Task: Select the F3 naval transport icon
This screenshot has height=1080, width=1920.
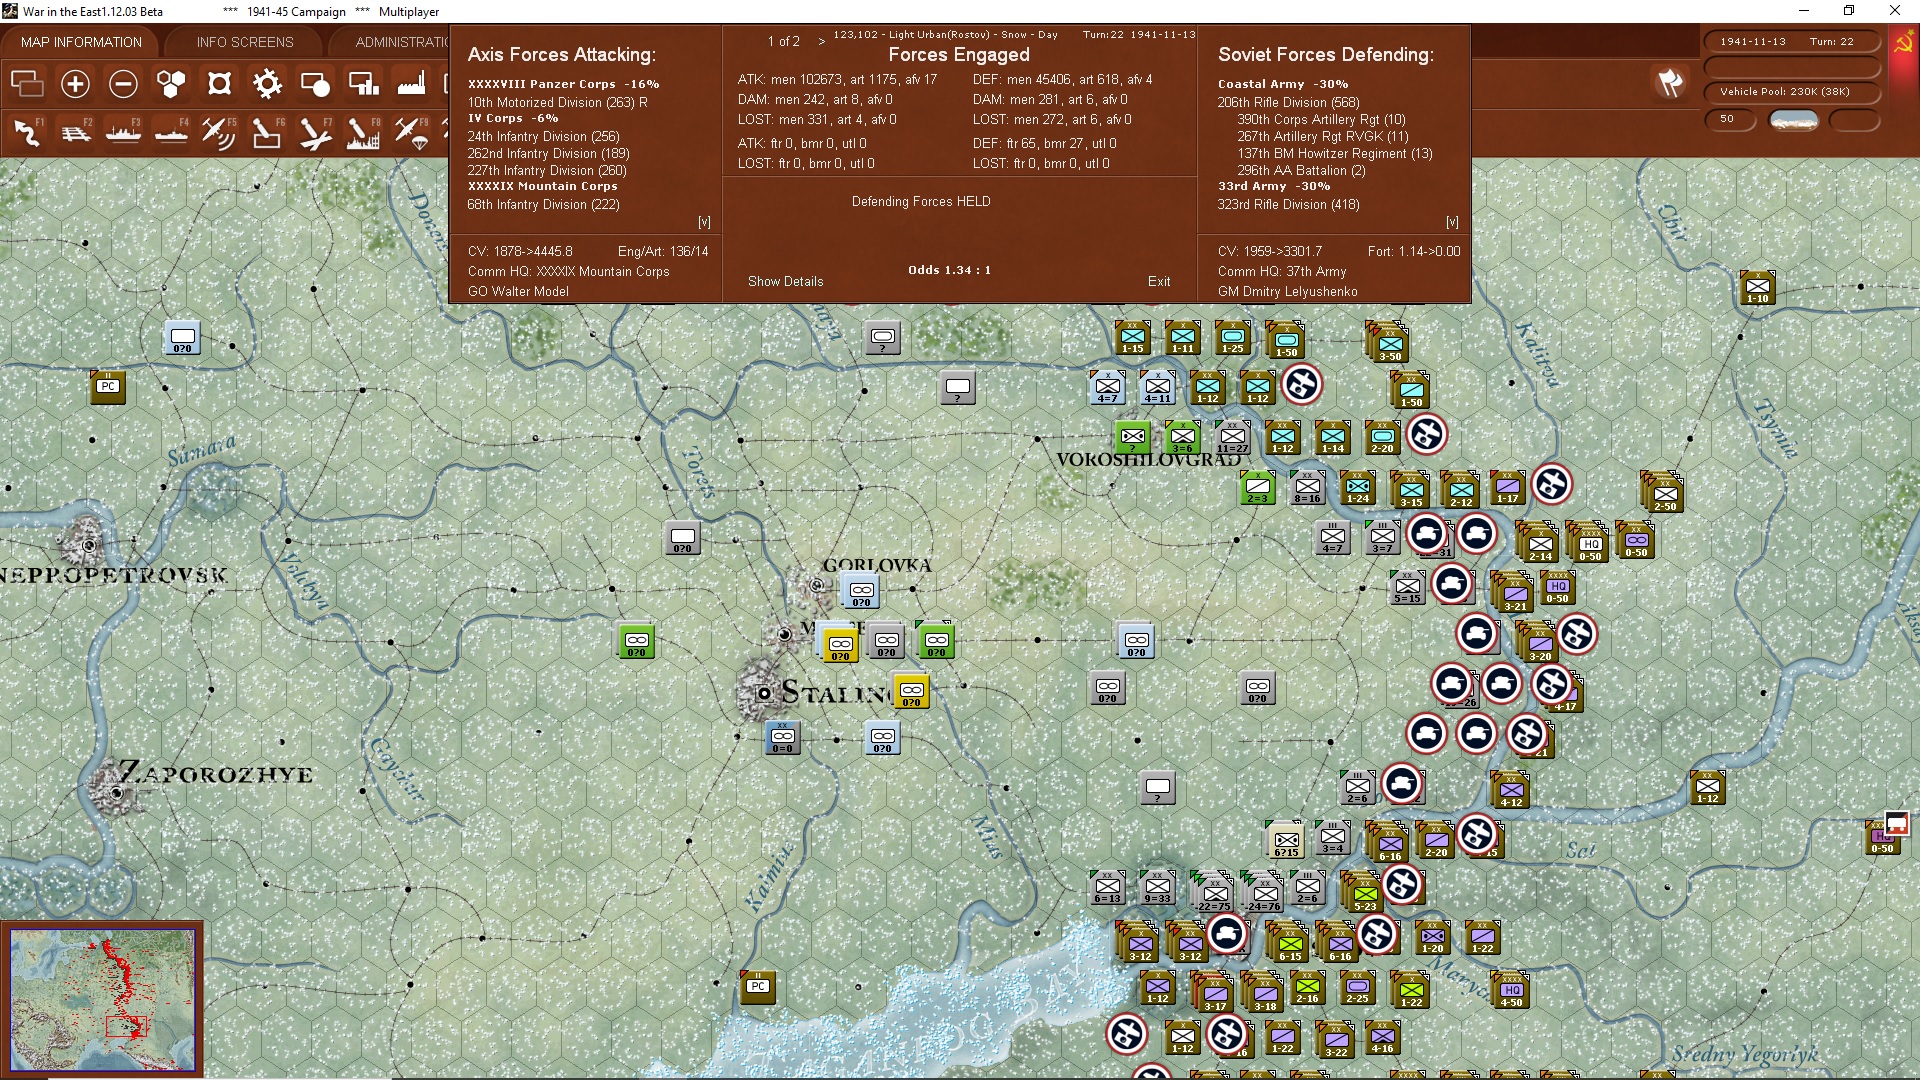Action: (123, 133)
